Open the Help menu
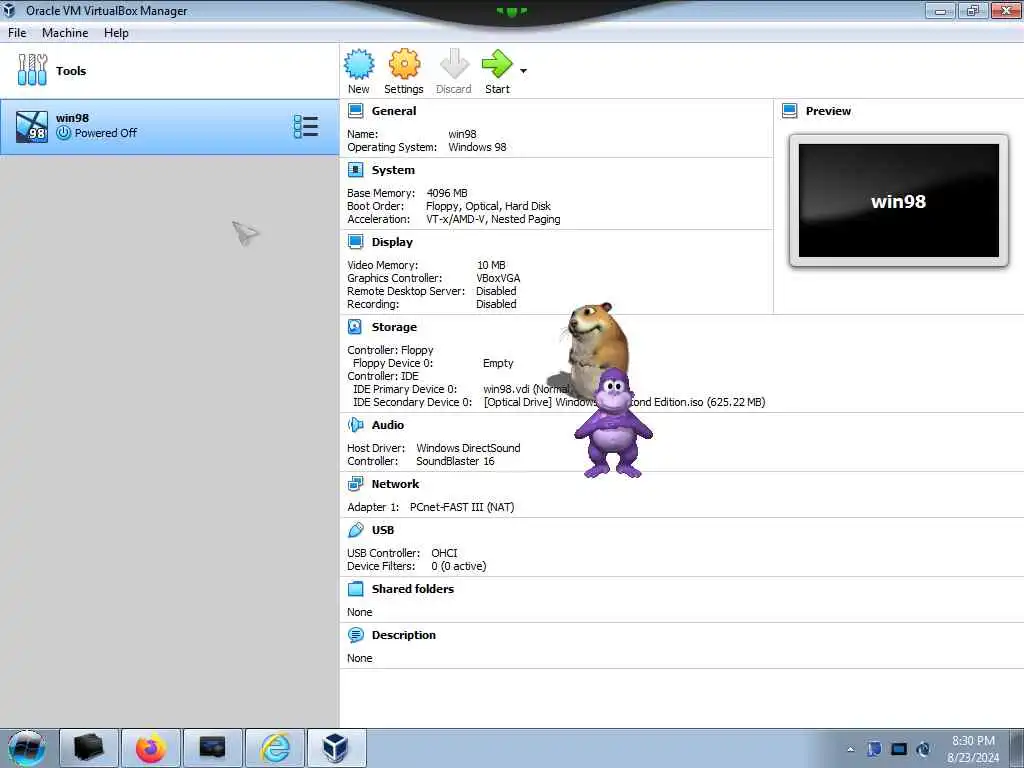Screen dimensions: 1024x768 pos(116,33)
